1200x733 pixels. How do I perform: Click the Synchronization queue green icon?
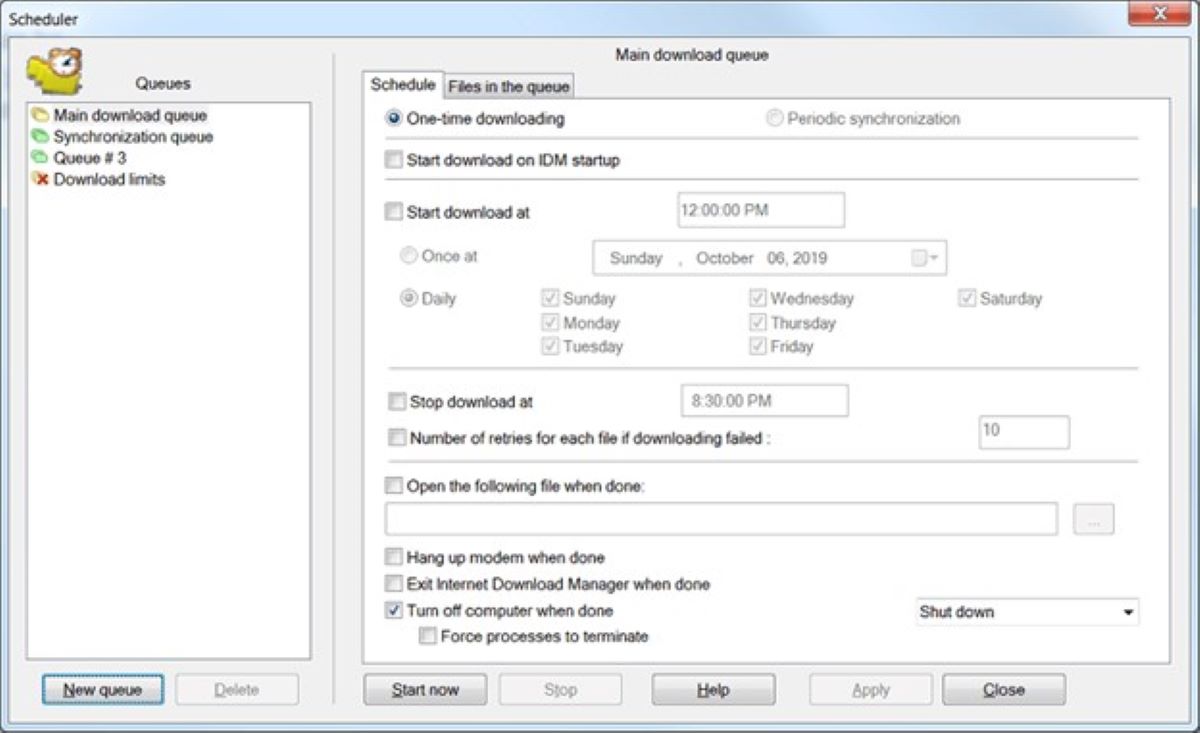click(40, 137)
